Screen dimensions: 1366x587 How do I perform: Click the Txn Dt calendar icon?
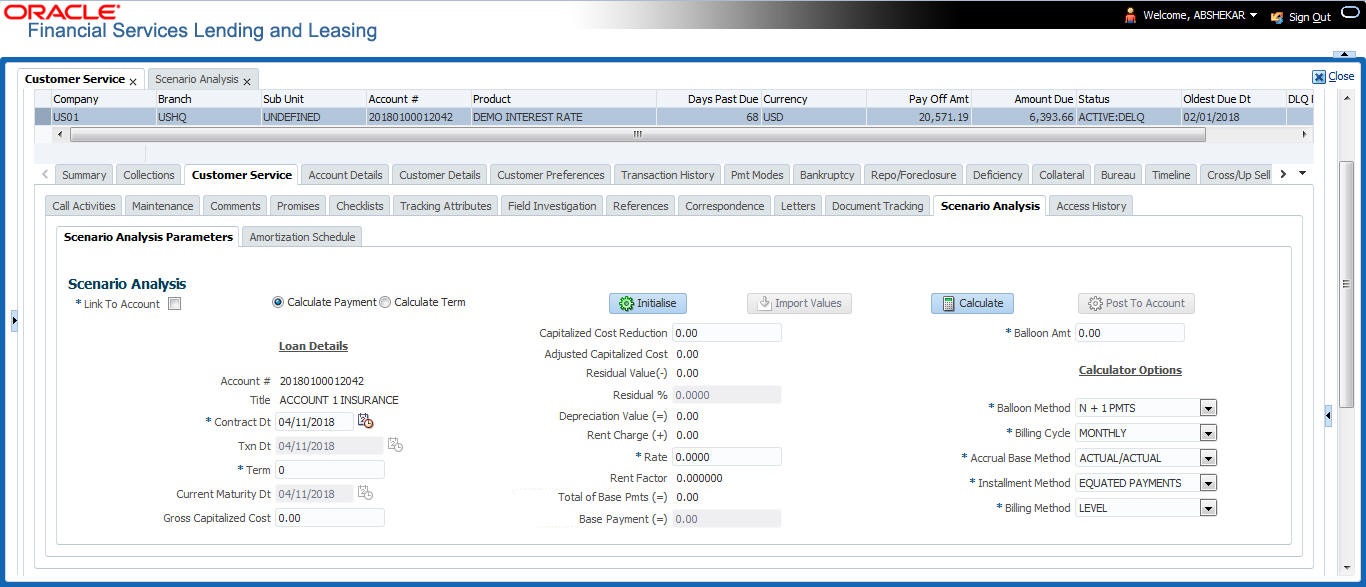[x=395, y=445]
